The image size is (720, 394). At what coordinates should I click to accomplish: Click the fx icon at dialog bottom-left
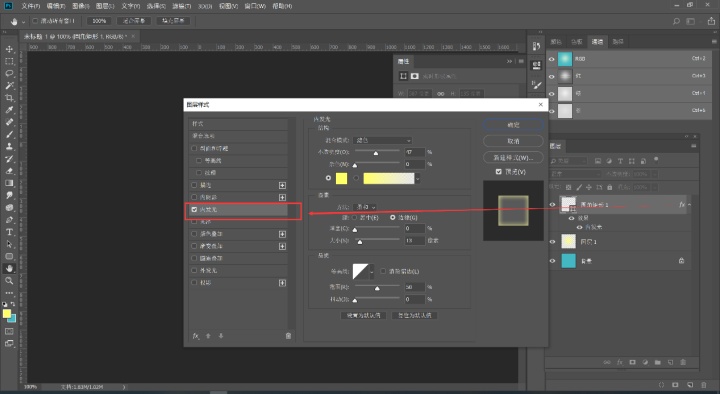tap(196, 336)
